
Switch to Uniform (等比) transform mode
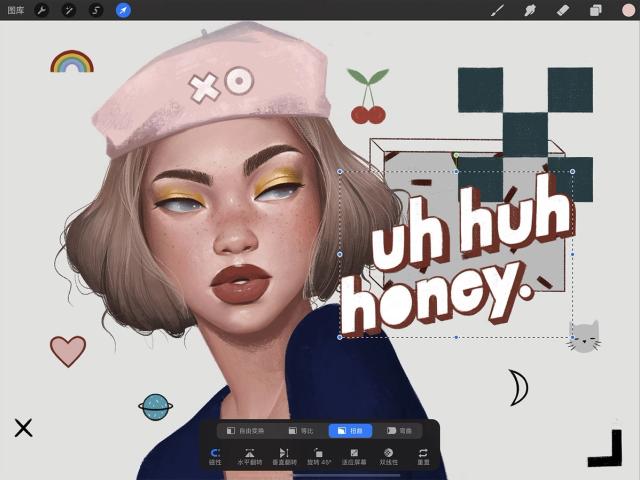[301, 431]
